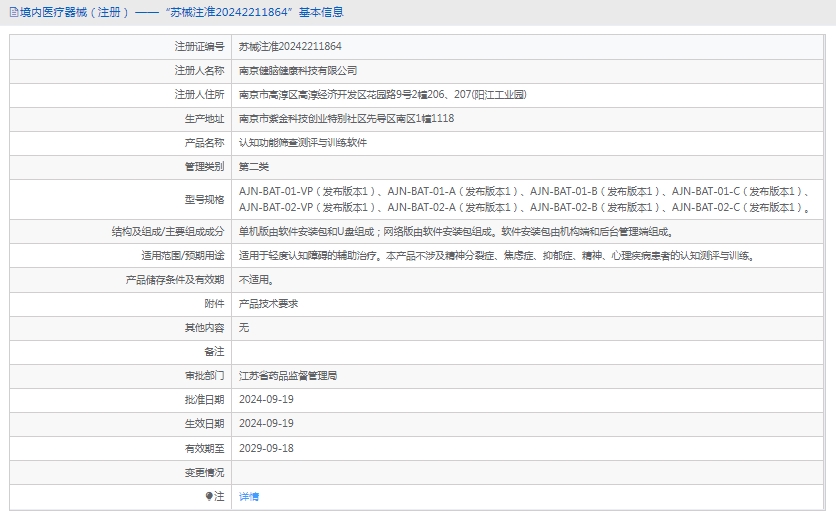This screenshot has width=836, height=514.
Task: Click product name 认知功能筛查测评与训练软件
Action: (x=303, y=143)
